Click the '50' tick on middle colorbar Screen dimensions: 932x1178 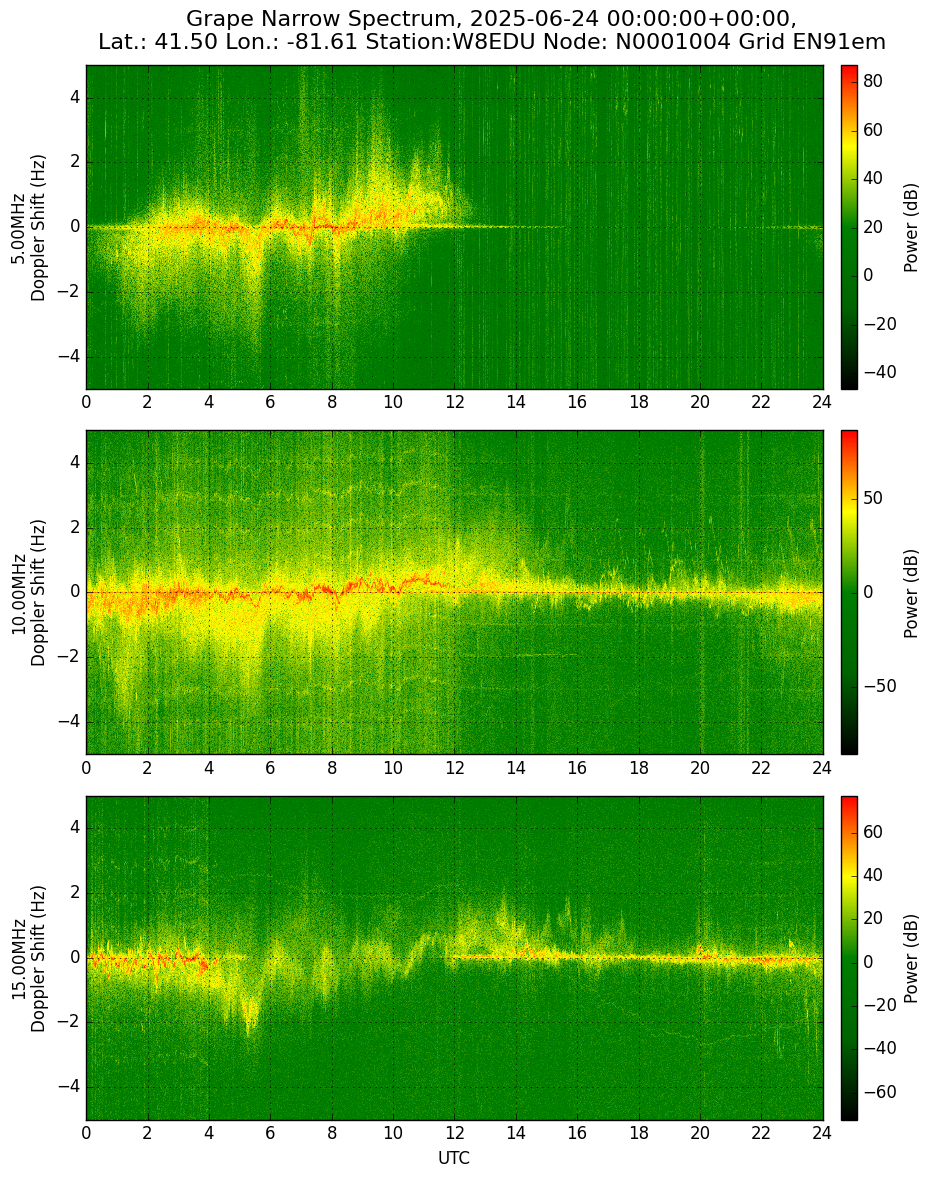tap(873, 499)
